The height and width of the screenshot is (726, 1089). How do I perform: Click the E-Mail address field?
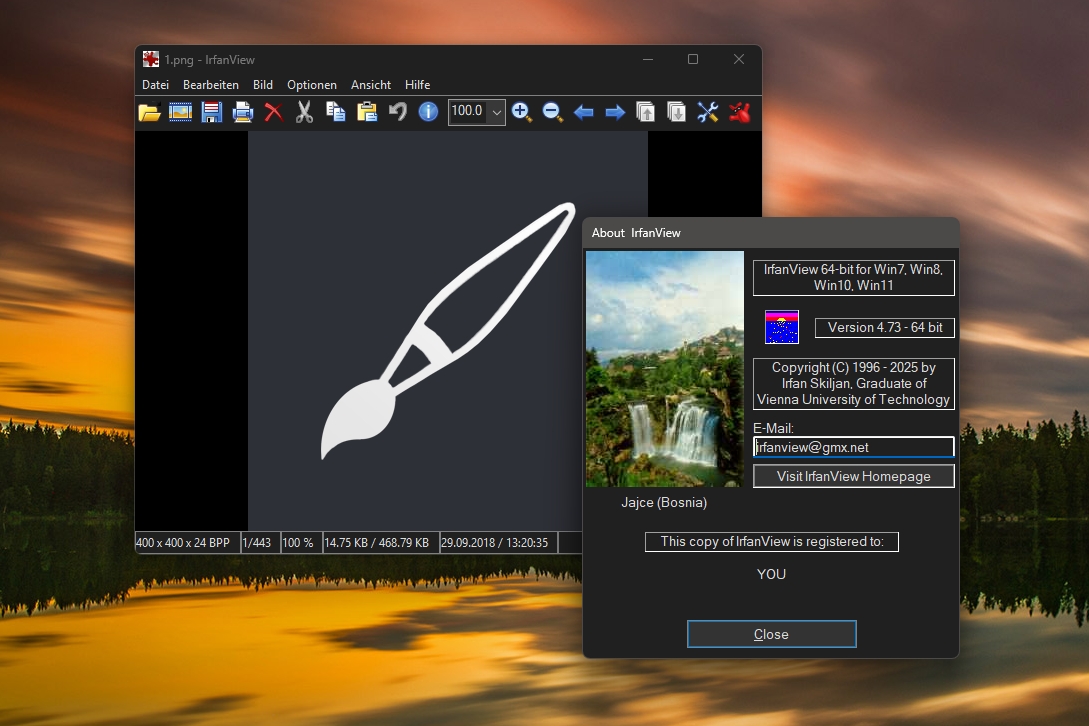853,447
